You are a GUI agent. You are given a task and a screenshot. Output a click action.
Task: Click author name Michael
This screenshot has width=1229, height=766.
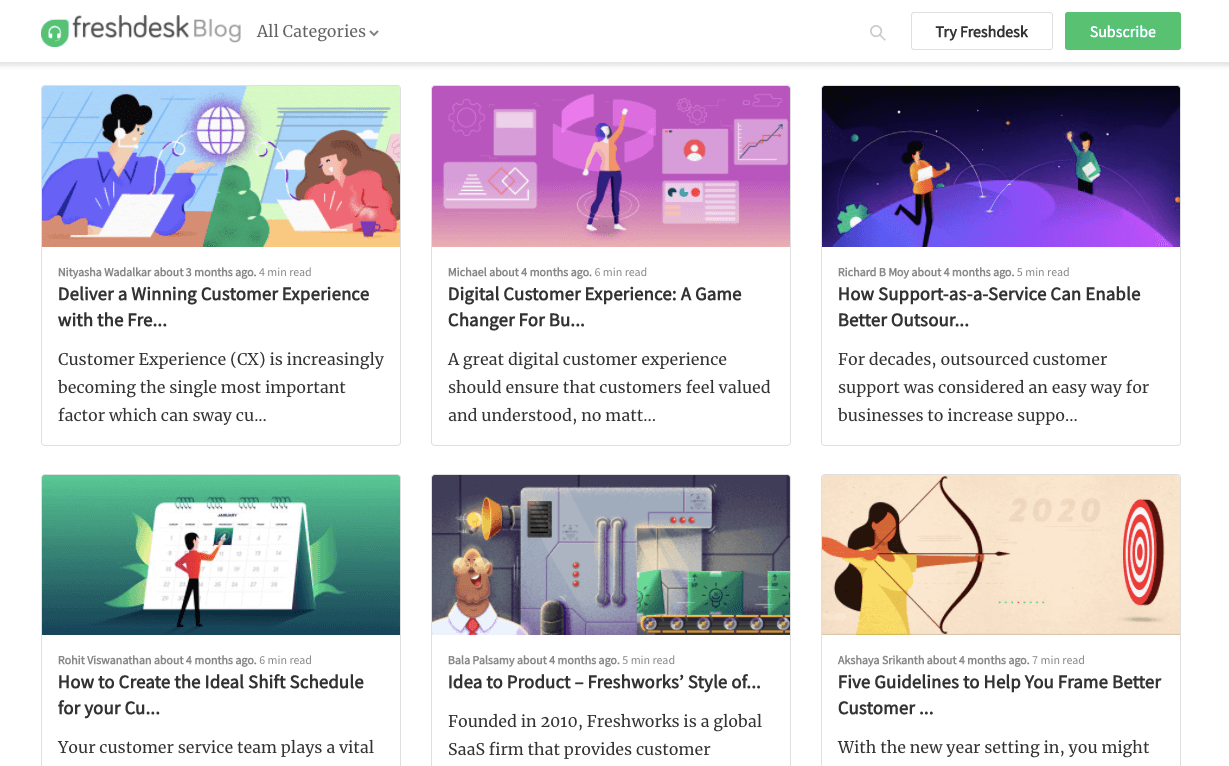tap(468, 272)
